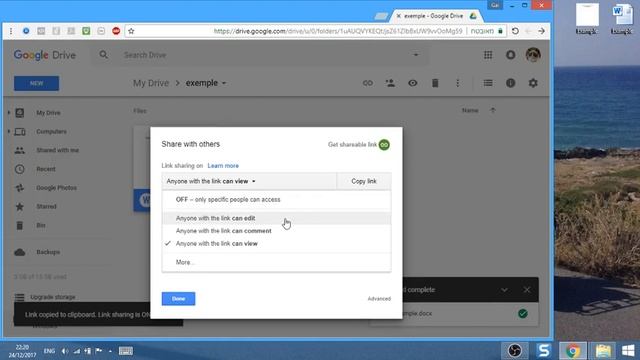640x360 pixels.
Task: Toggle the green Get shareable link icon
Action: pyautogui.click(x=384, y=144)
